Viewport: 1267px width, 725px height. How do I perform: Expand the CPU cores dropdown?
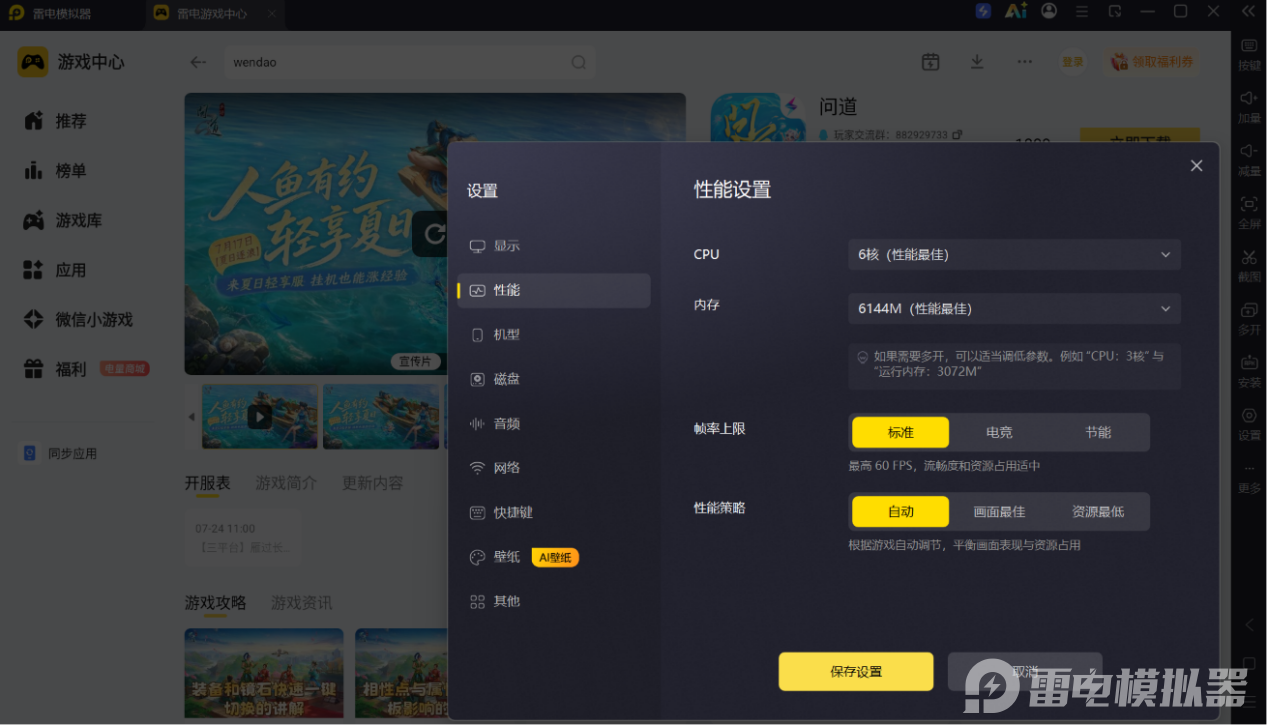(1014, 254)
